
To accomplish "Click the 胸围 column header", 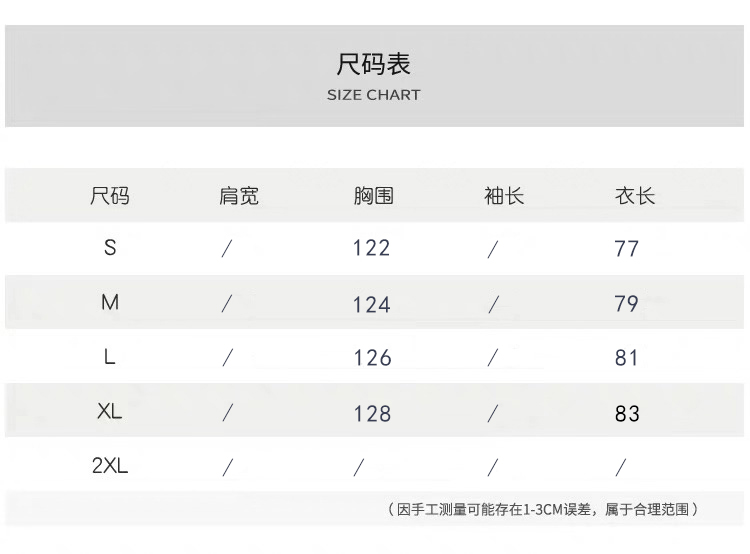I will (x=373, y=196).
